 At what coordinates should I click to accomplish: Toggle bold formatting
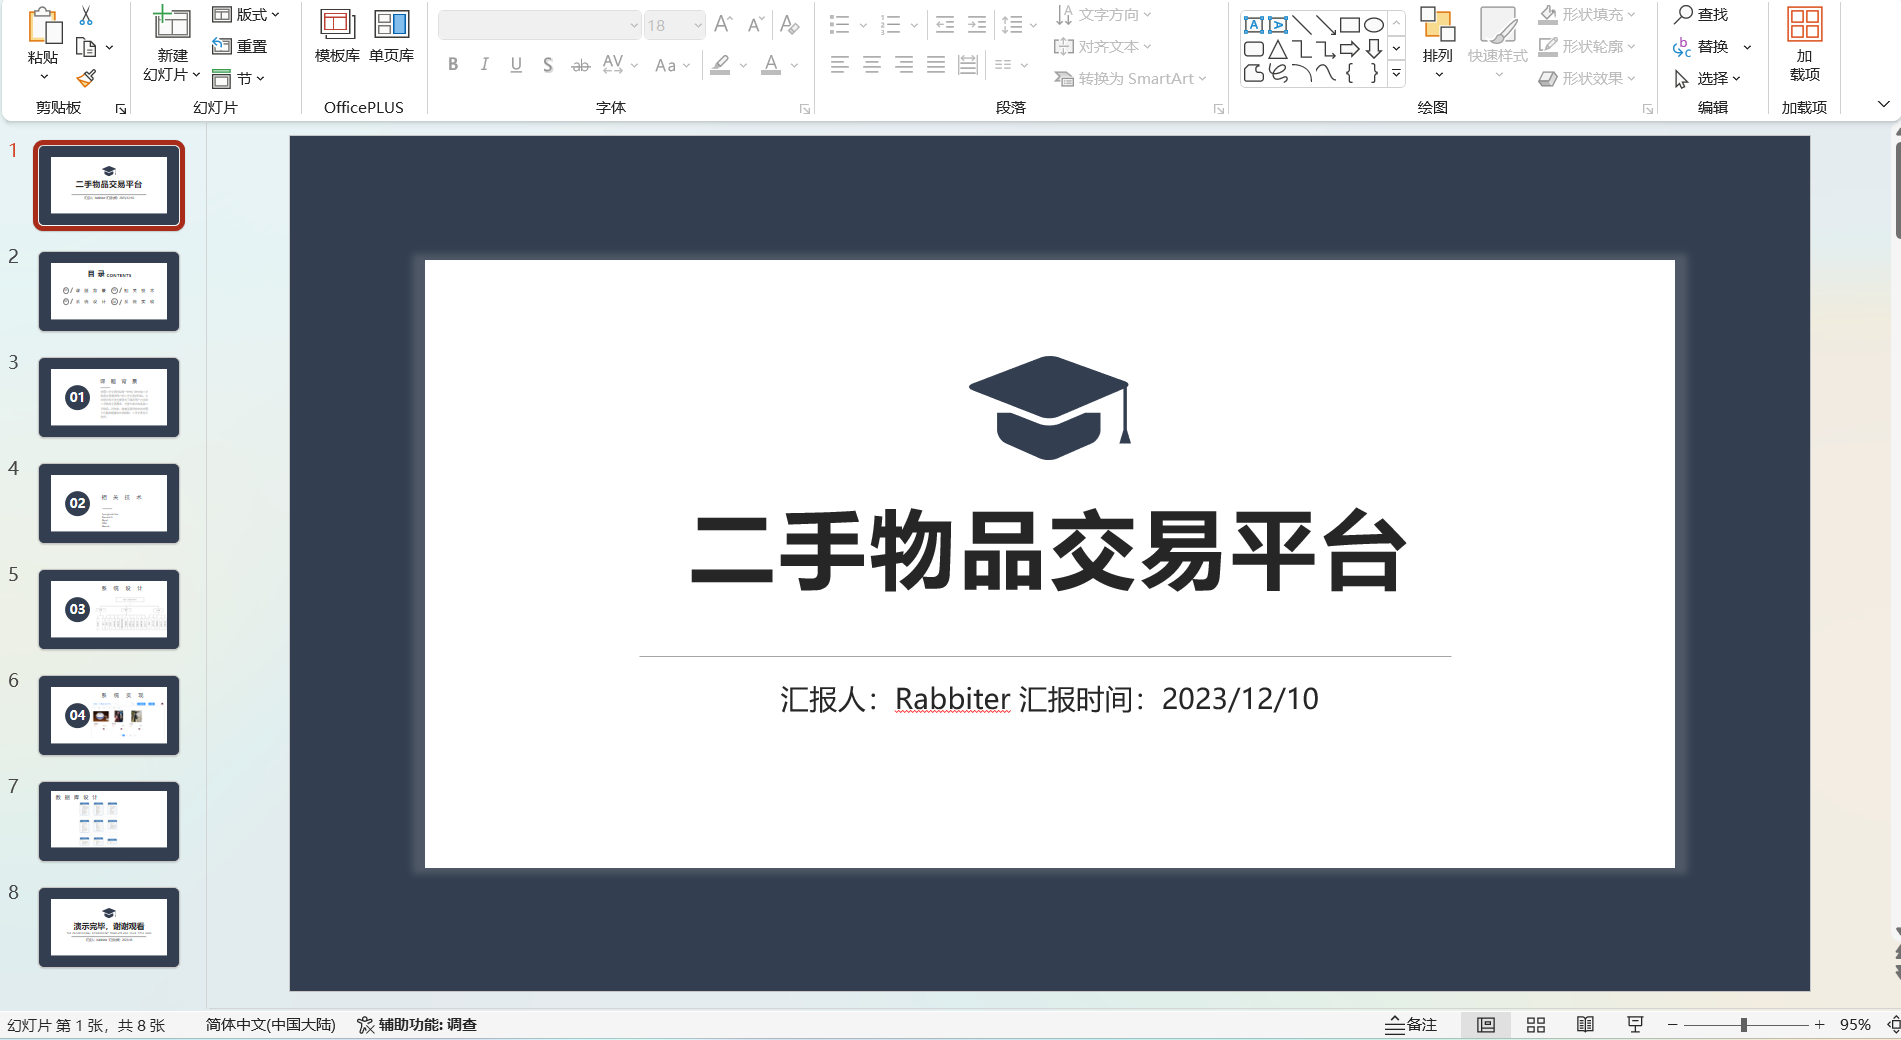point(453,64)
